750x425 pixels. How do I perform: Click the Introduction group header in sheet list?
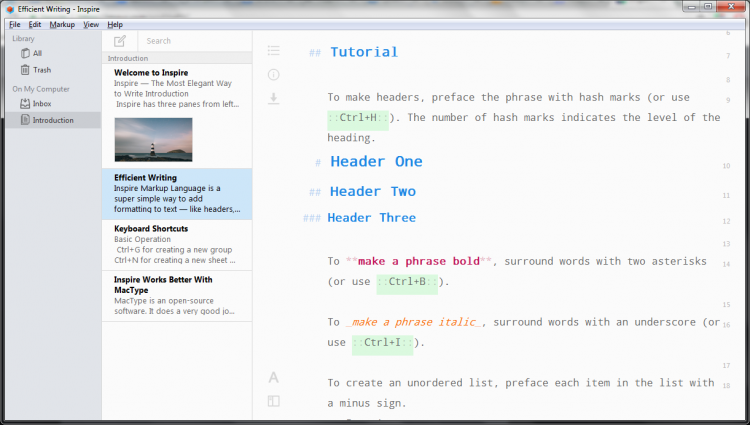[177, 58]
